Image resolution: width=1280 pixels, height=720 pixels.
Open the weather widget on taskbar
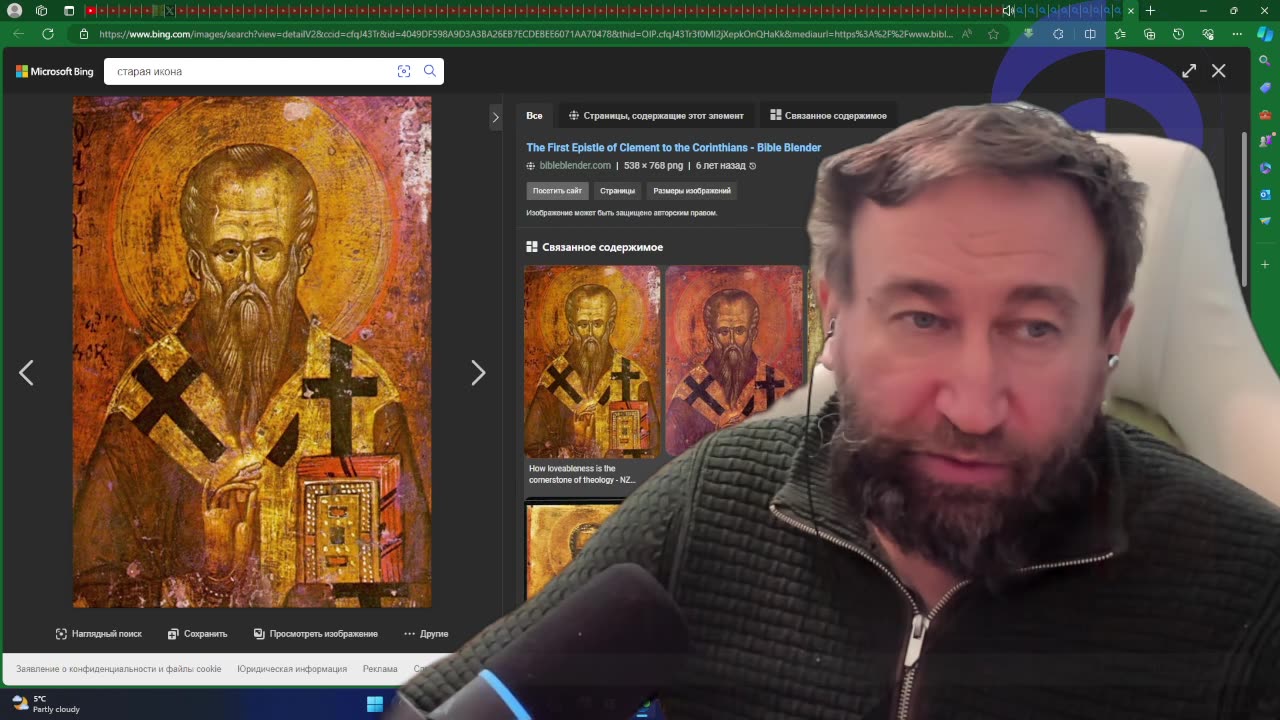pyautogui.click(x=45, y=704)
